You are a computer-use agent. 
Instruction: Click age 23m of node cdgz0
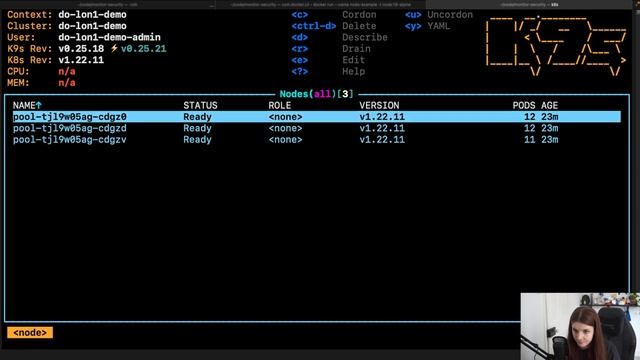click(x=549, y=117)
